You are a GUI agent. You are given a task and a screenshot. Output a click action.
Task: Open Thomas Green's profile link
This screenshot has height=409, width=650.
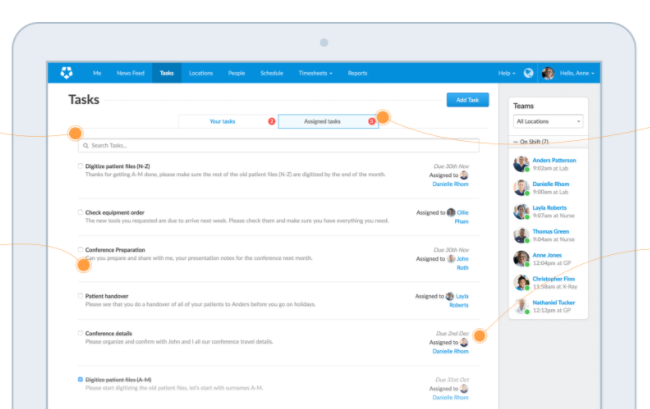click(x=551, y=231)
